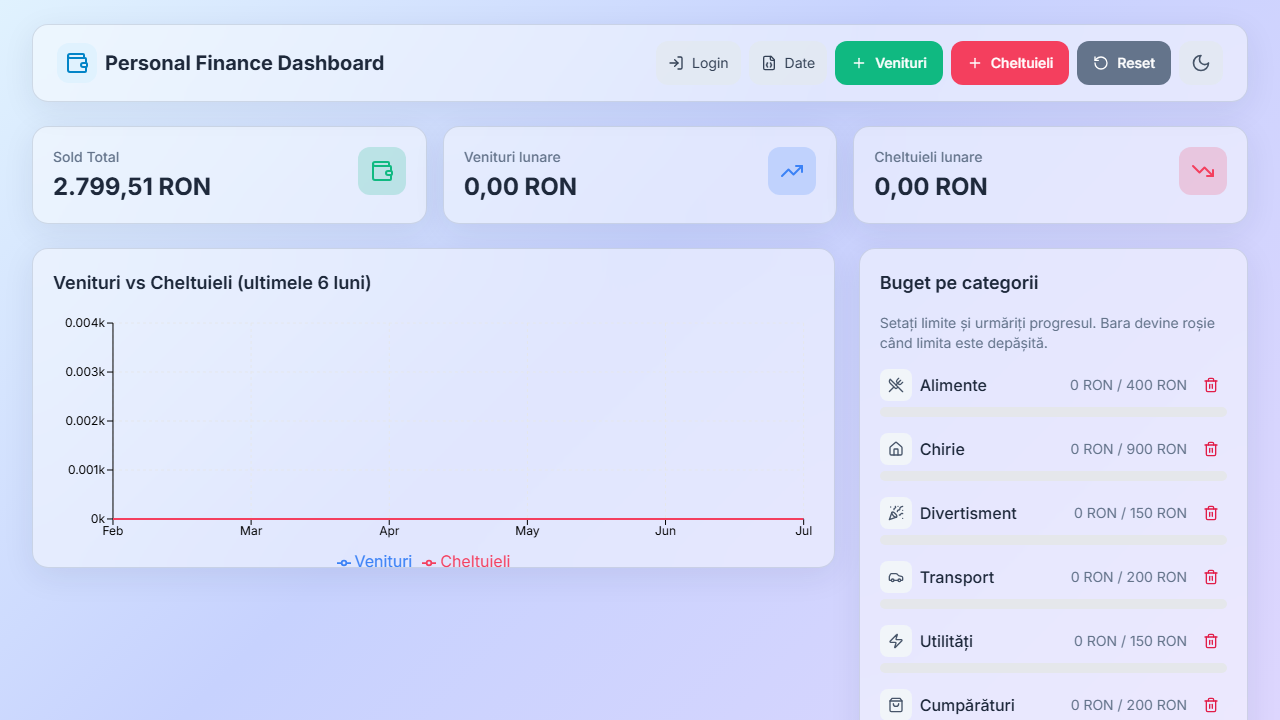Delete the Transport budget with trash icon
The height and width of the screenshot is (720, 1280).
pyautogui.click(x=1211, y=577)
